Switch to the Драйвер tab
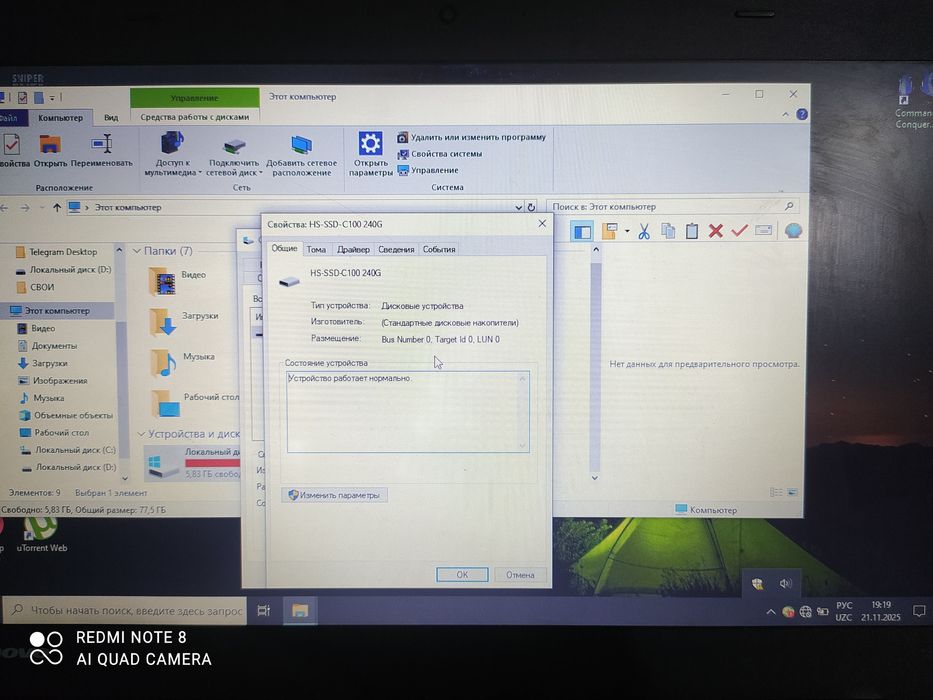 pos(353,249)
